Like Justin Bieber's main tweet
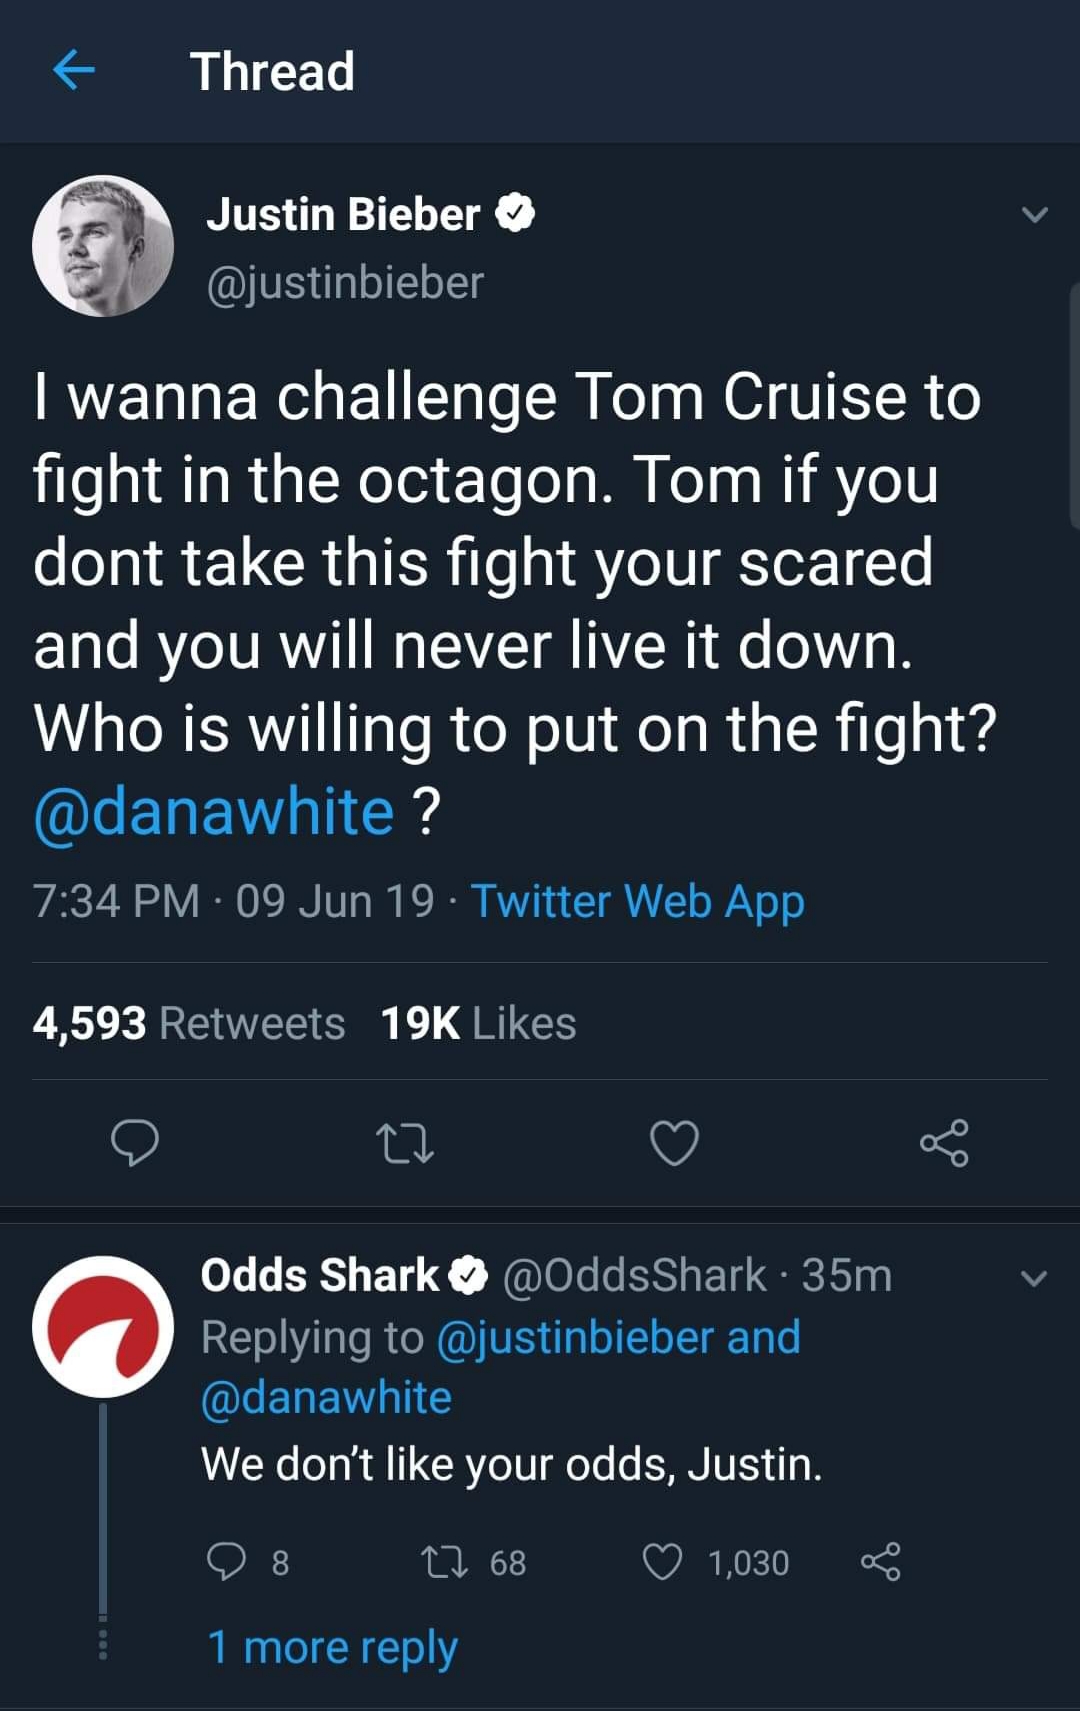This screenshot has height=1711, width=1080. [674, 1143]
